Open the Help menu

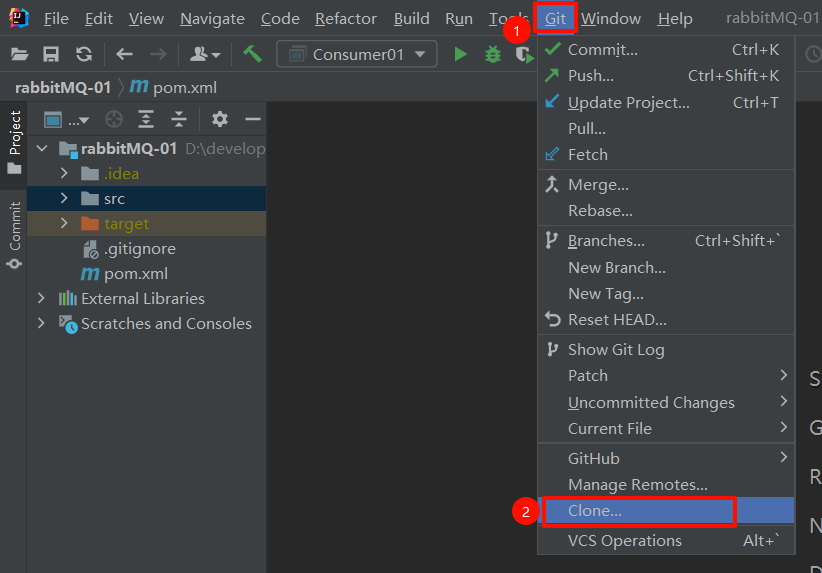[675, 19]
